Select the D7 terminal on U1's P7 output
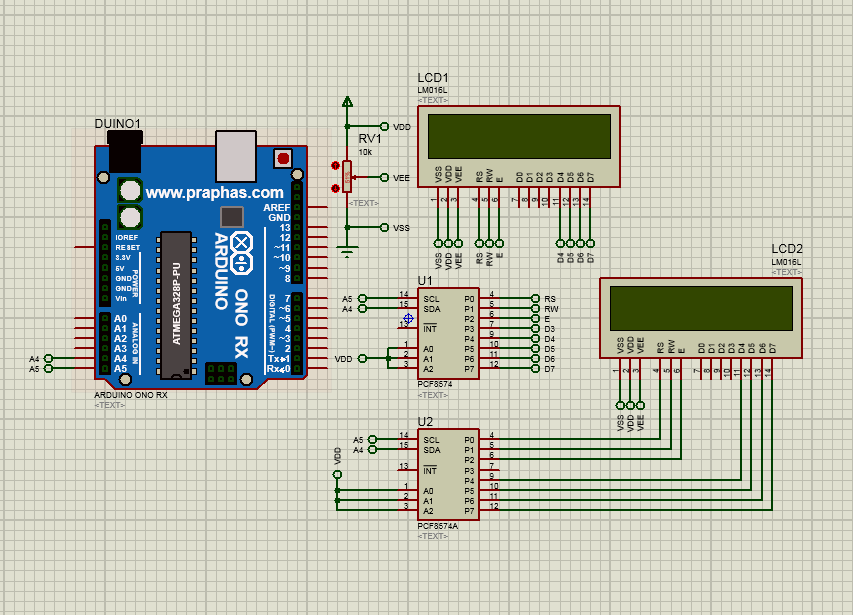Image resolution: width=853 pixels, height=615 pixels. [x=535, y=369]
